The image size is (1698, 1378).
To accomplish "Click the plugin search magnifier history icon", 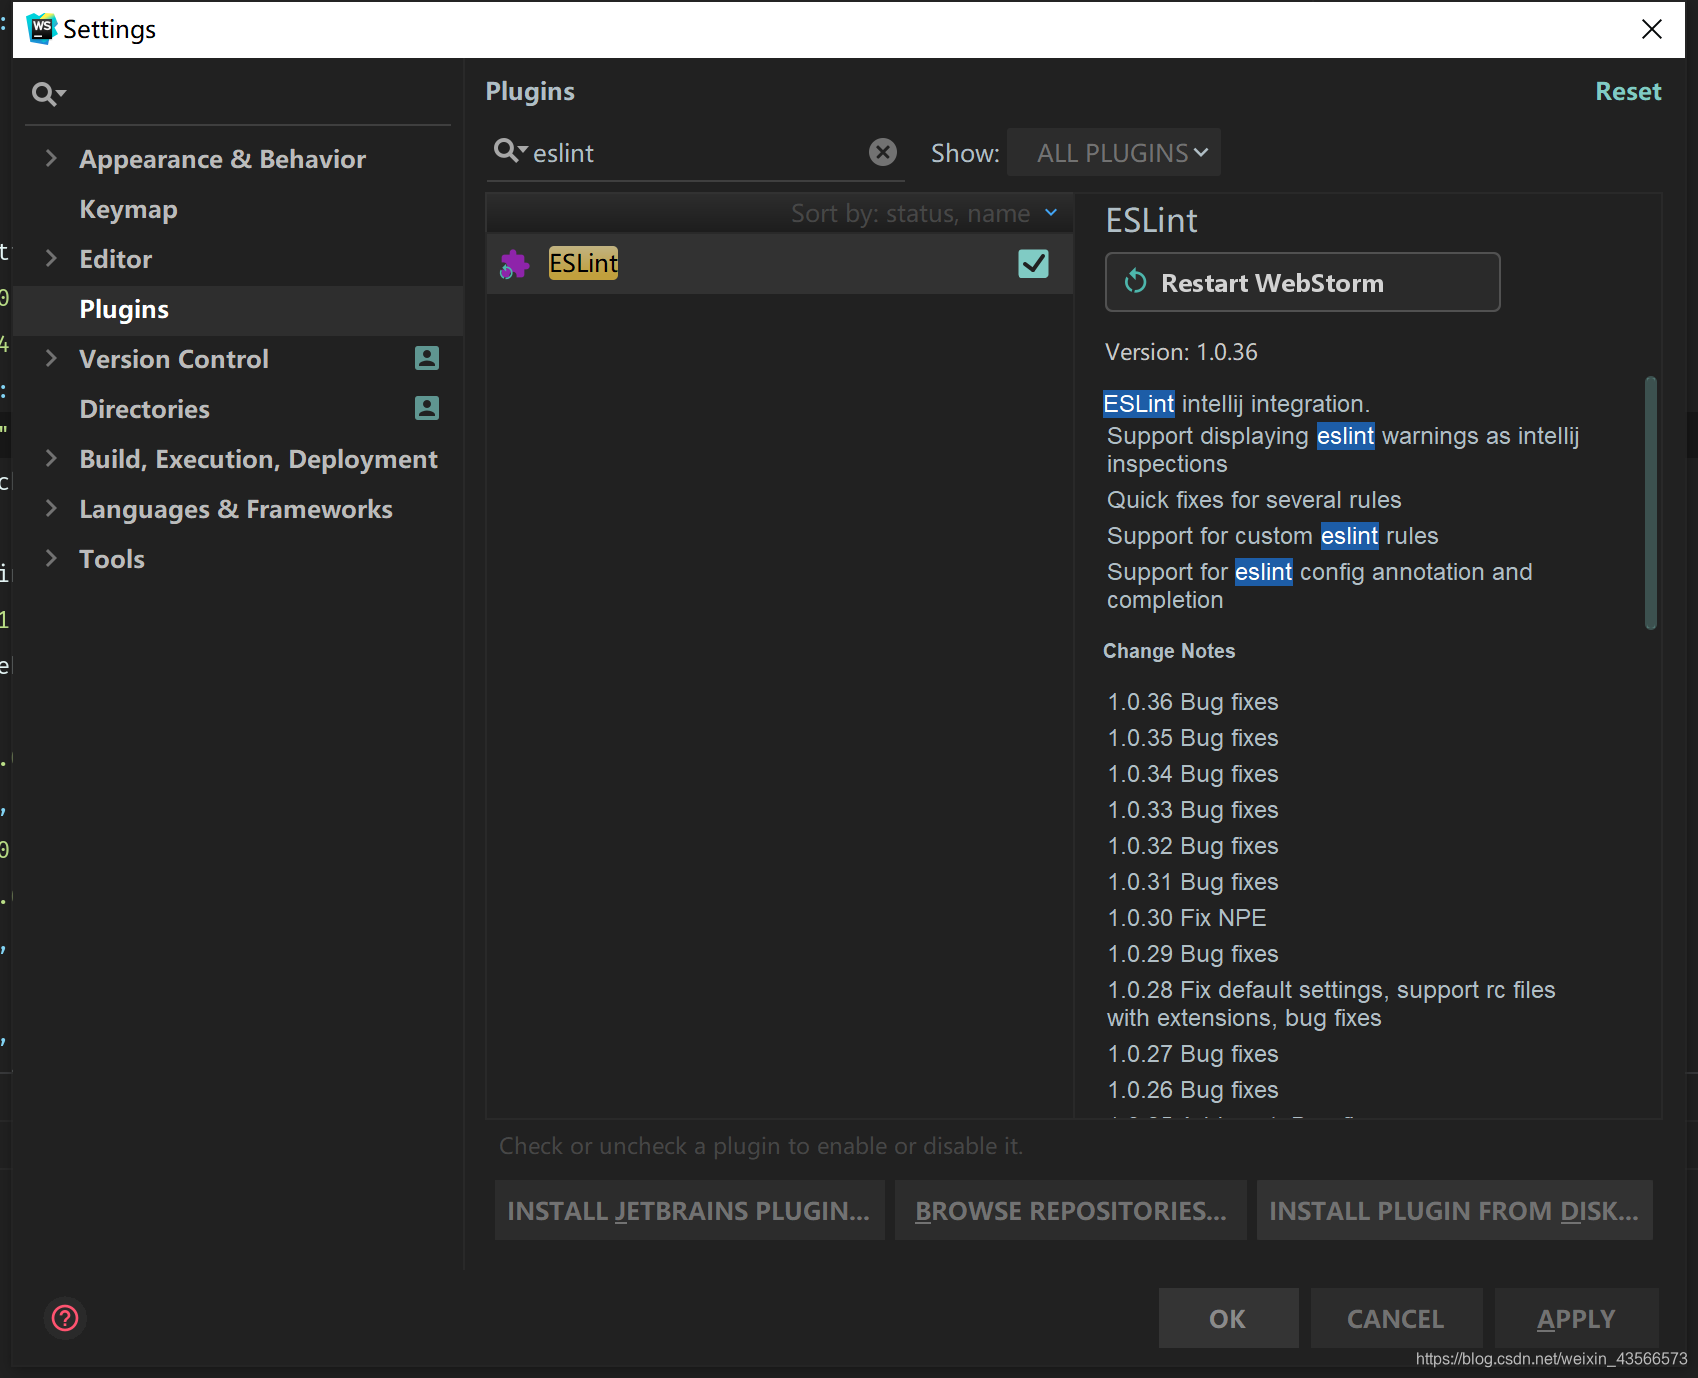I will click(510, 151).
